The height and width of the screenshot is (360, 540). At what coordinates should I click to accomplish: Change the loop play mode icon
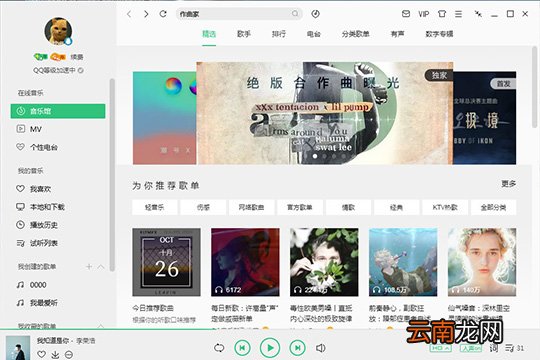click(x=219, y=348)
